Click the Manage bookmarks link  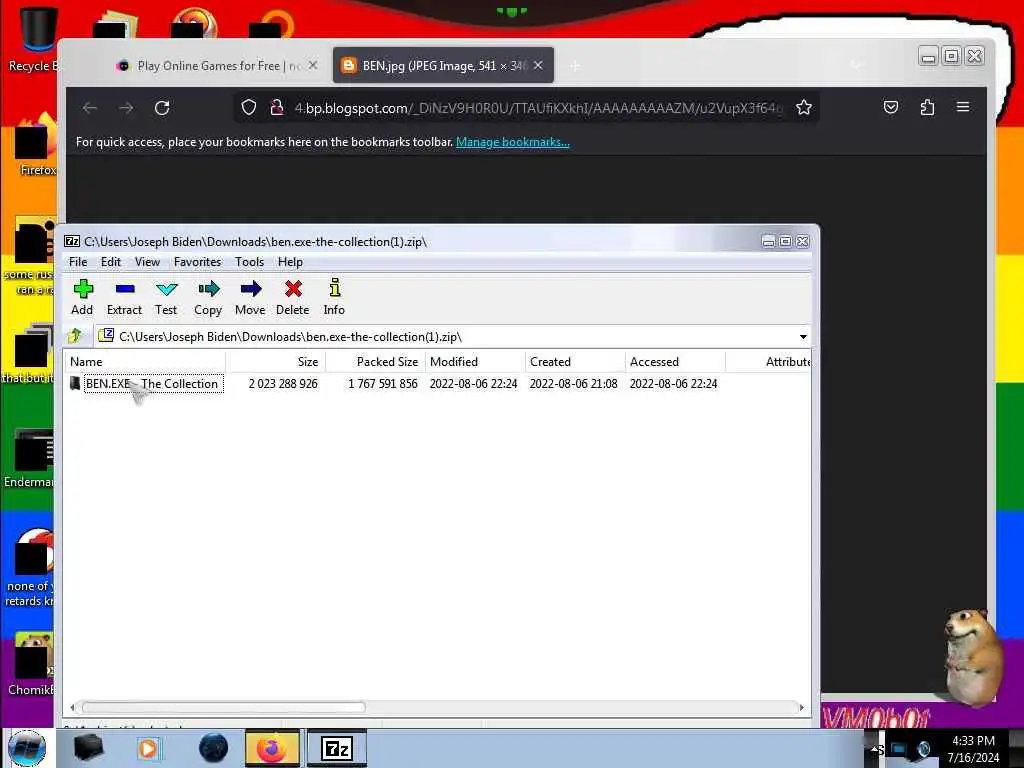513,142
